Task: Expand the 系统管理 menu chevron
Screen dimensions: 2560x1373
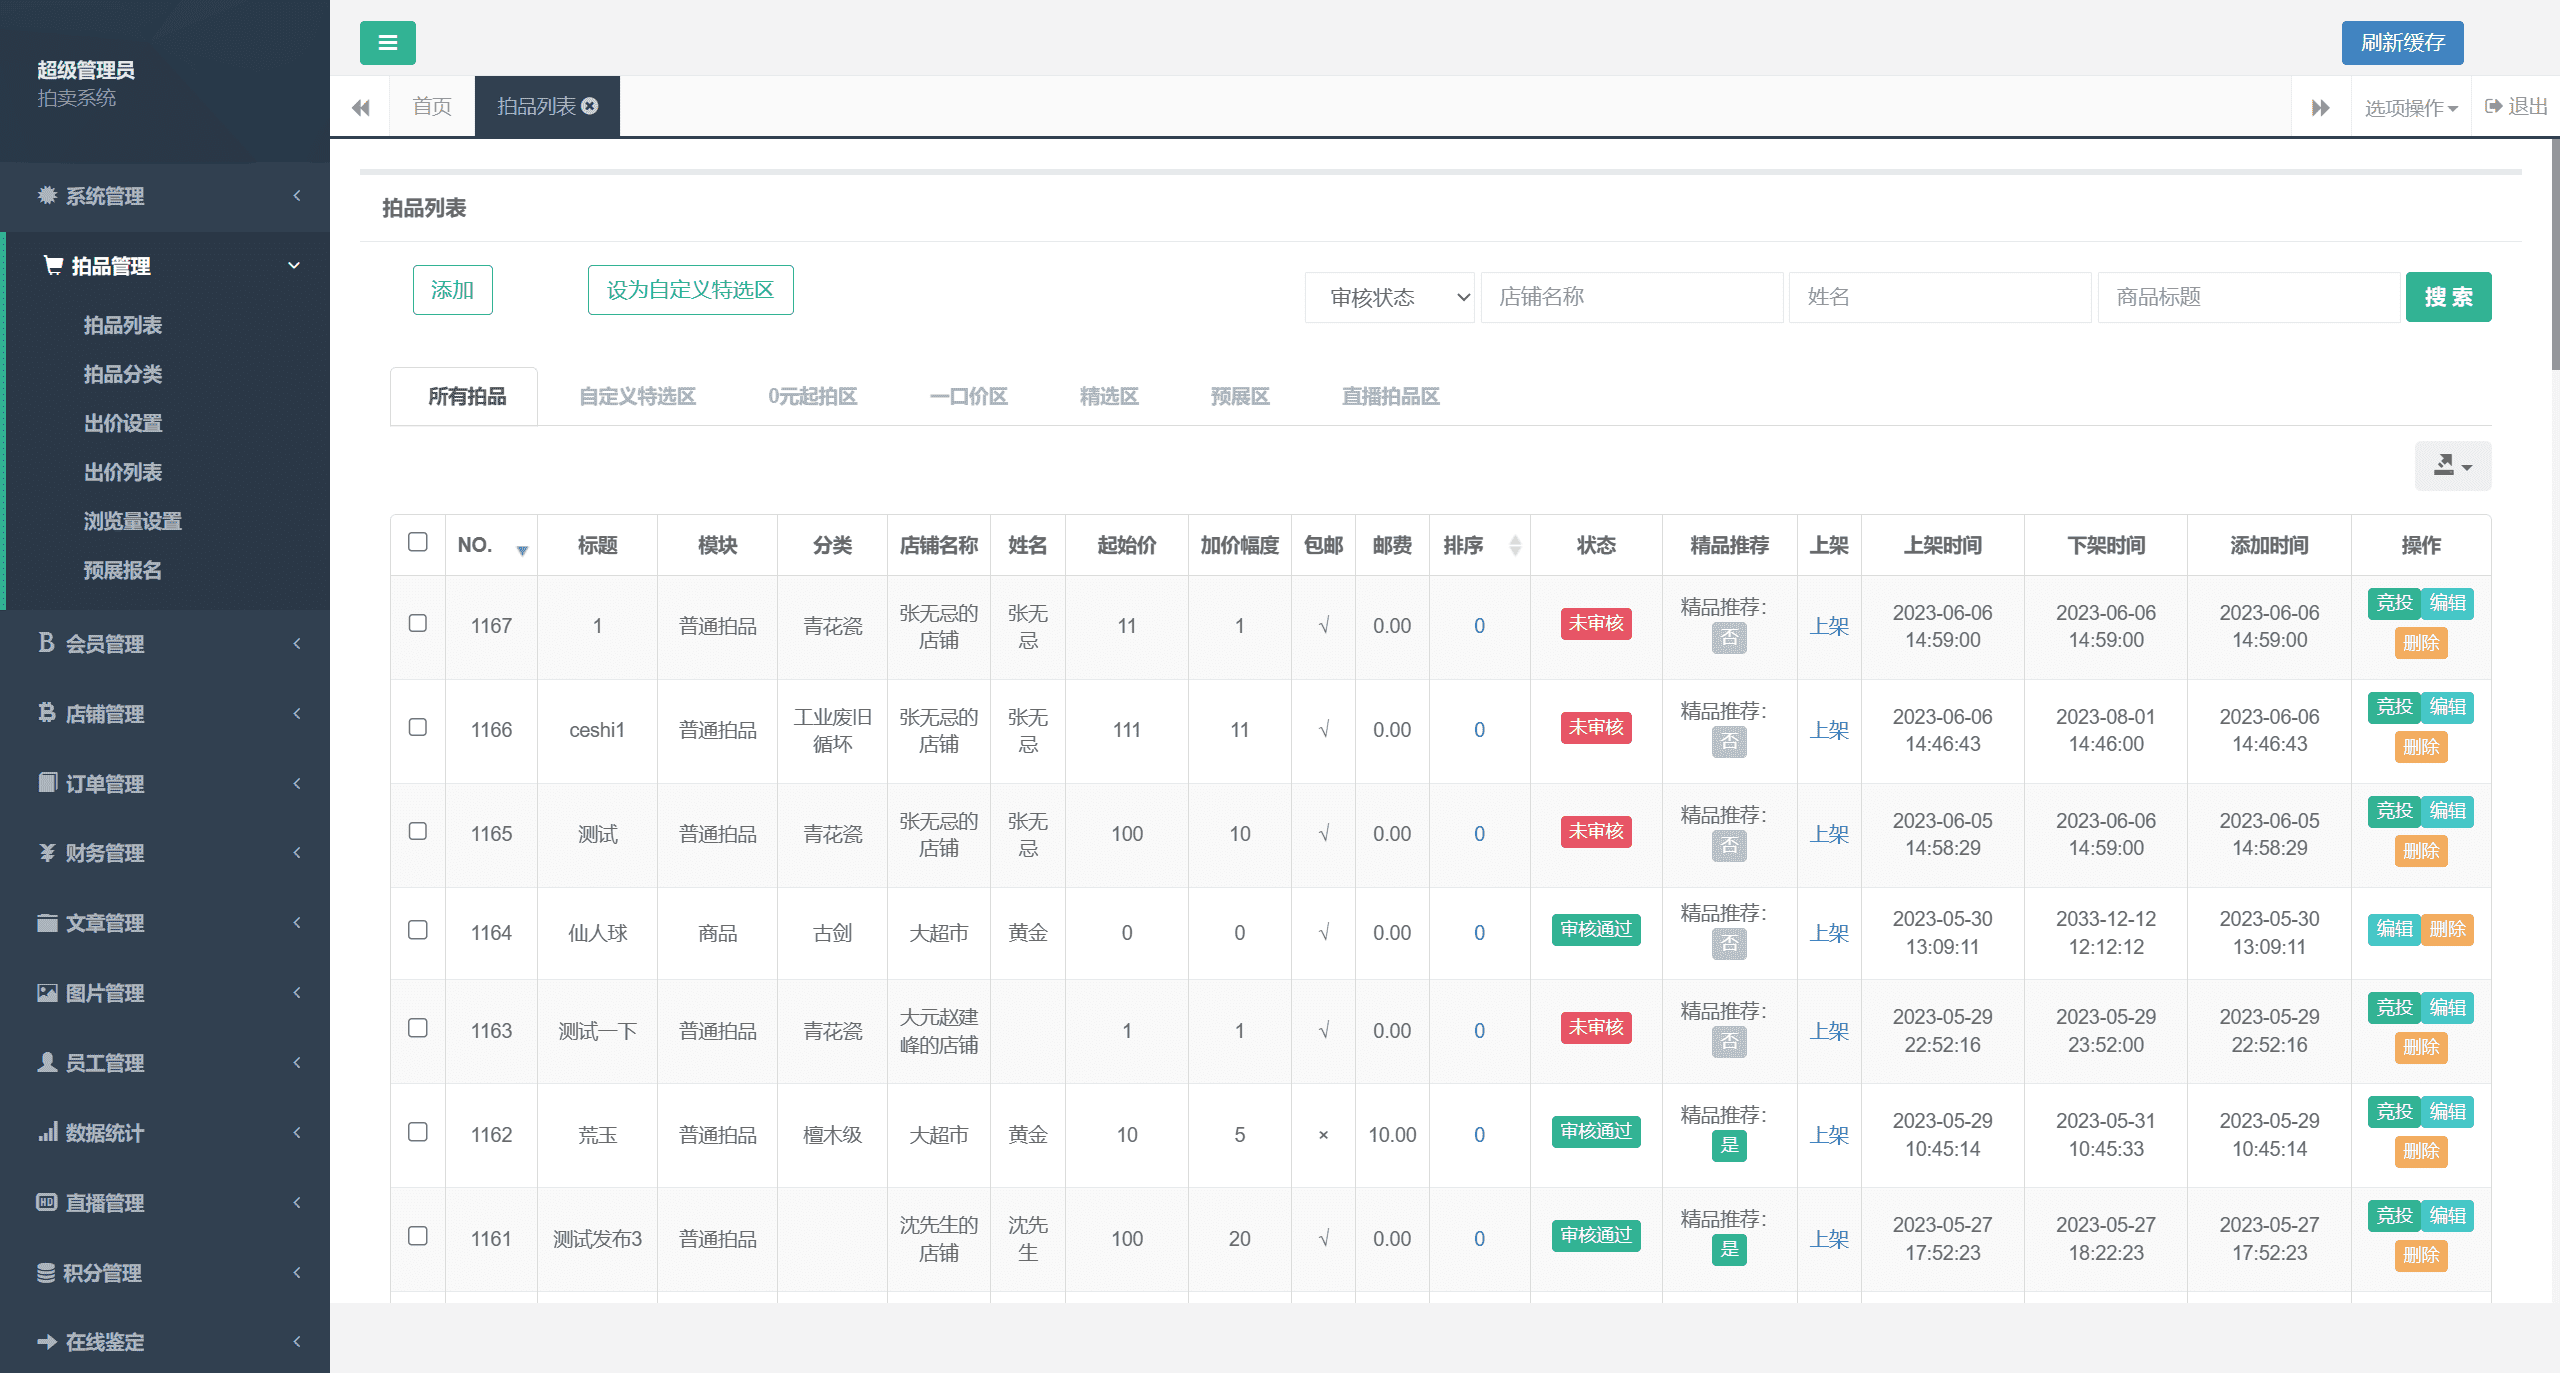Action: (297, 195)
